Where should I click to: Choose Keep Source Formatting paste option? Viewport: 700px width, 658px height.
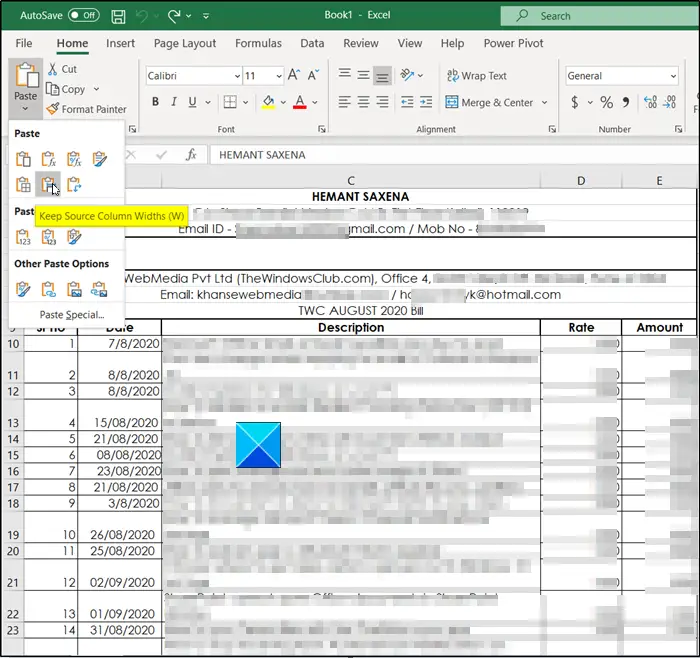click(x=100, y=159)
